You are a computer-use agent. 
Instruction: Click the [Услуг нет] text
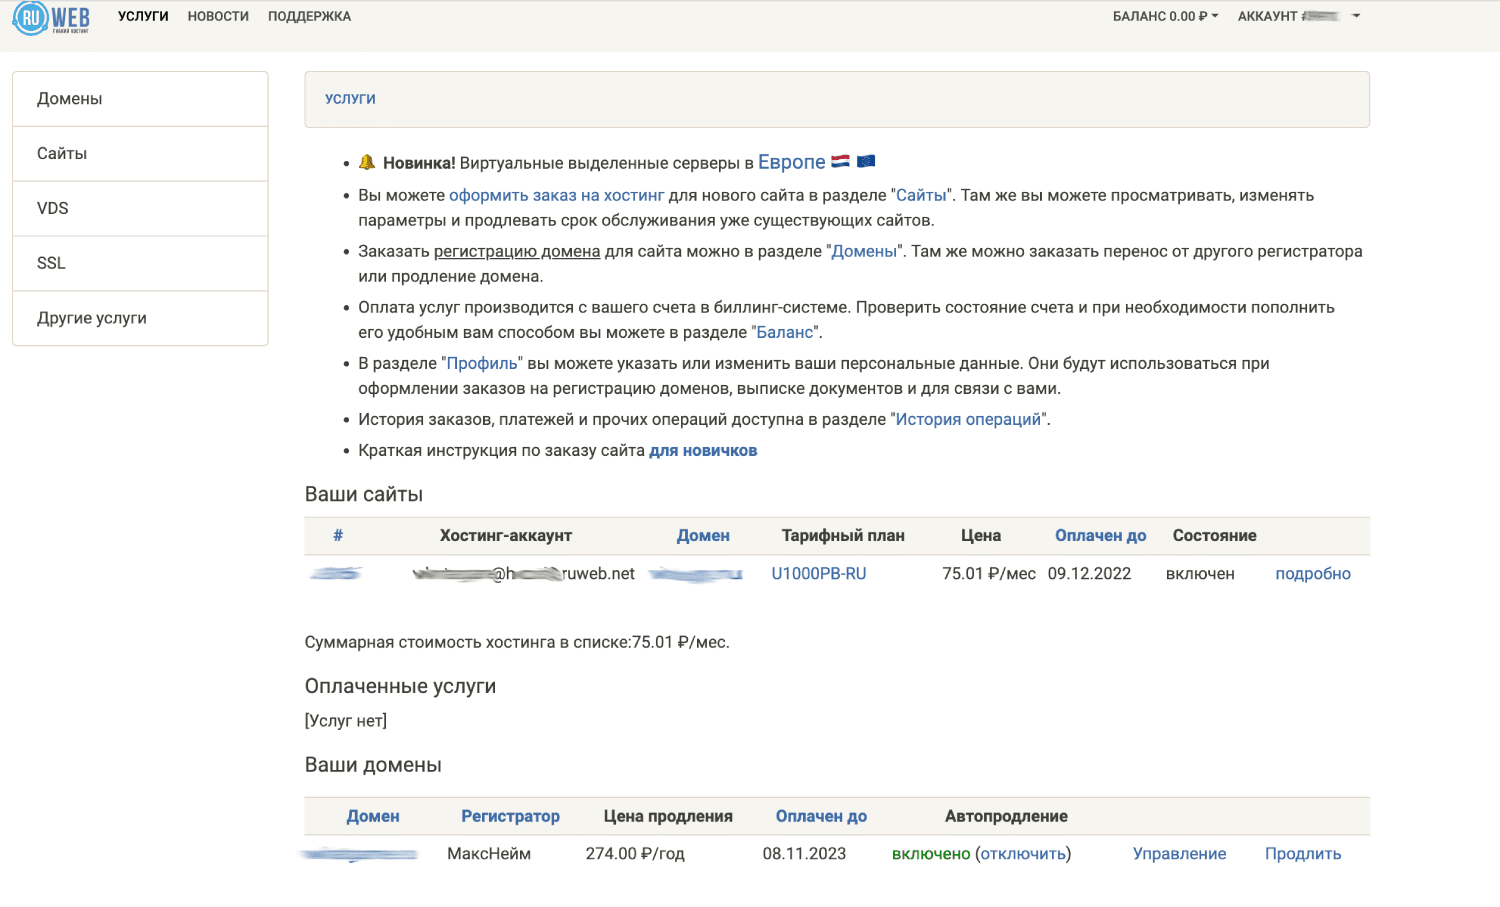pyautogui.click(x=346, y=721)
